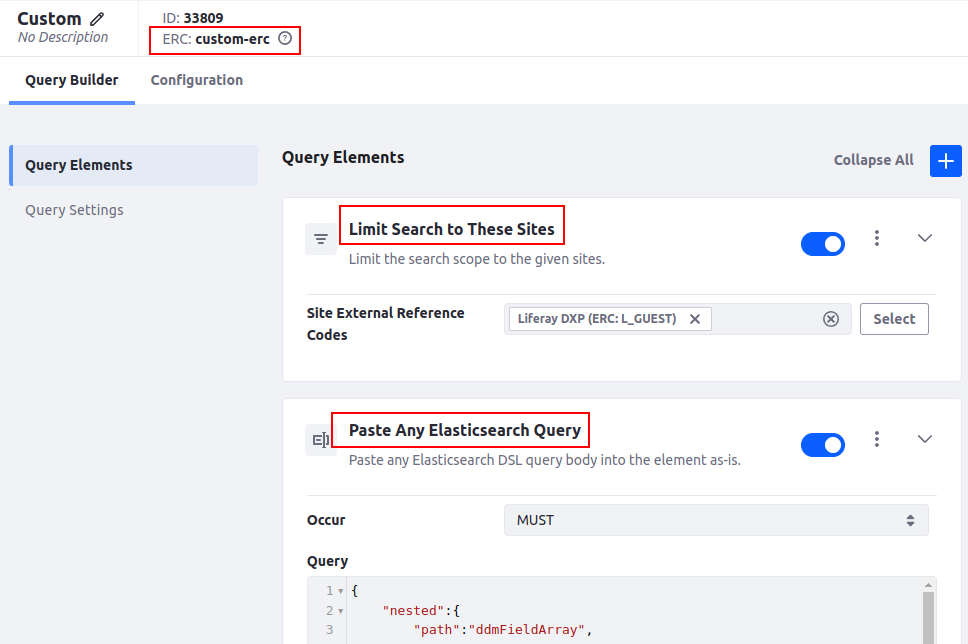Screen dimensions: 968x644
Task: Disable the Paste Any Elasticsearch Query toggle
Action: point(822,445)
